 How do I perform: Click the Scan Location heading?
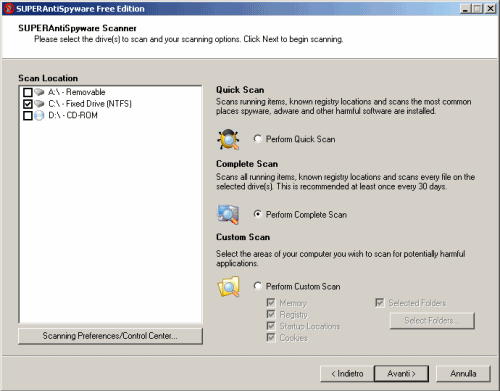[x=48, y=78]
